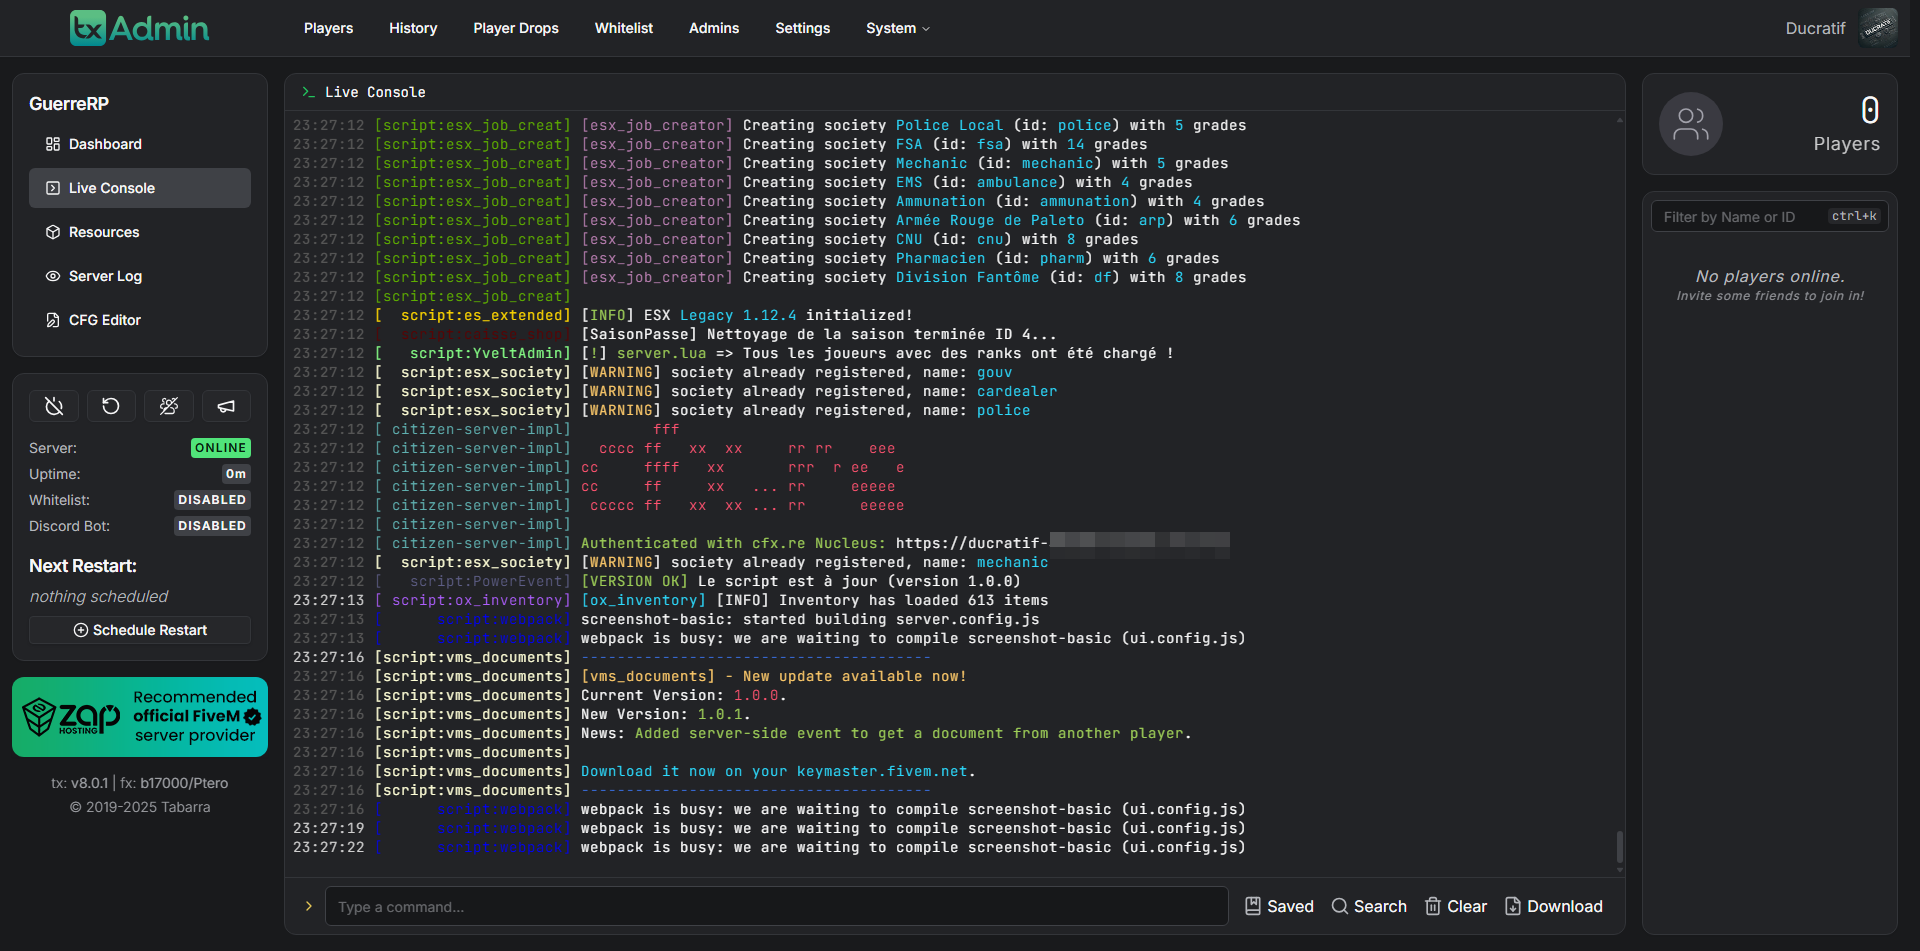Open the Ducratif user avatar menu

pos(1877,28)
